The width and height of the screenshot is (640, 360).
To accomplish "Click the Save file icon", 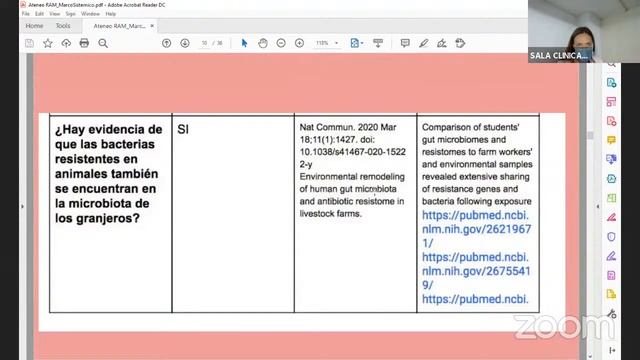I will (x=29, y=43).
